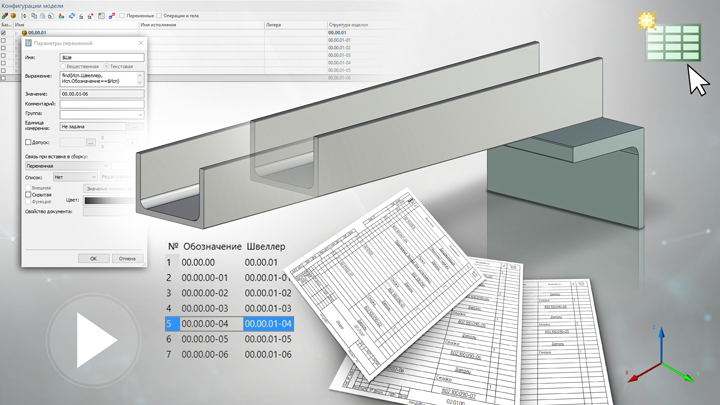Screen dimensions: 720x405
Task: Click the ellipsis button beside Допуск
Action: [90, 142]
